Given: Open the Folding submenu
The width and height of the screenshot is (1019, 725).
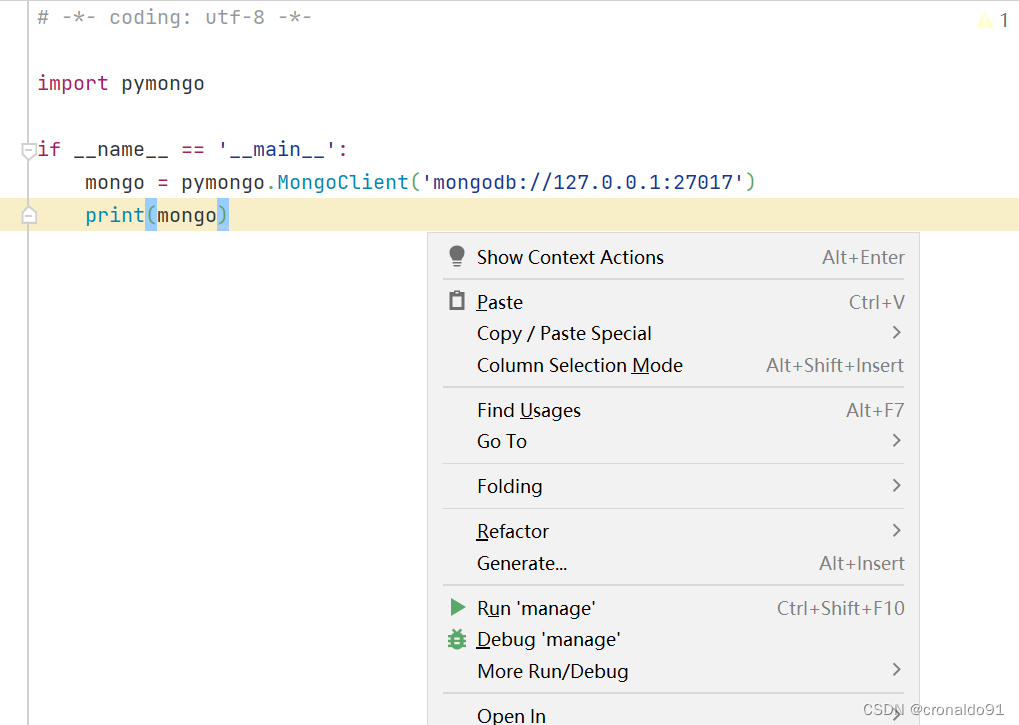Looking at the screenshot, I should click(x=673, y=486).
